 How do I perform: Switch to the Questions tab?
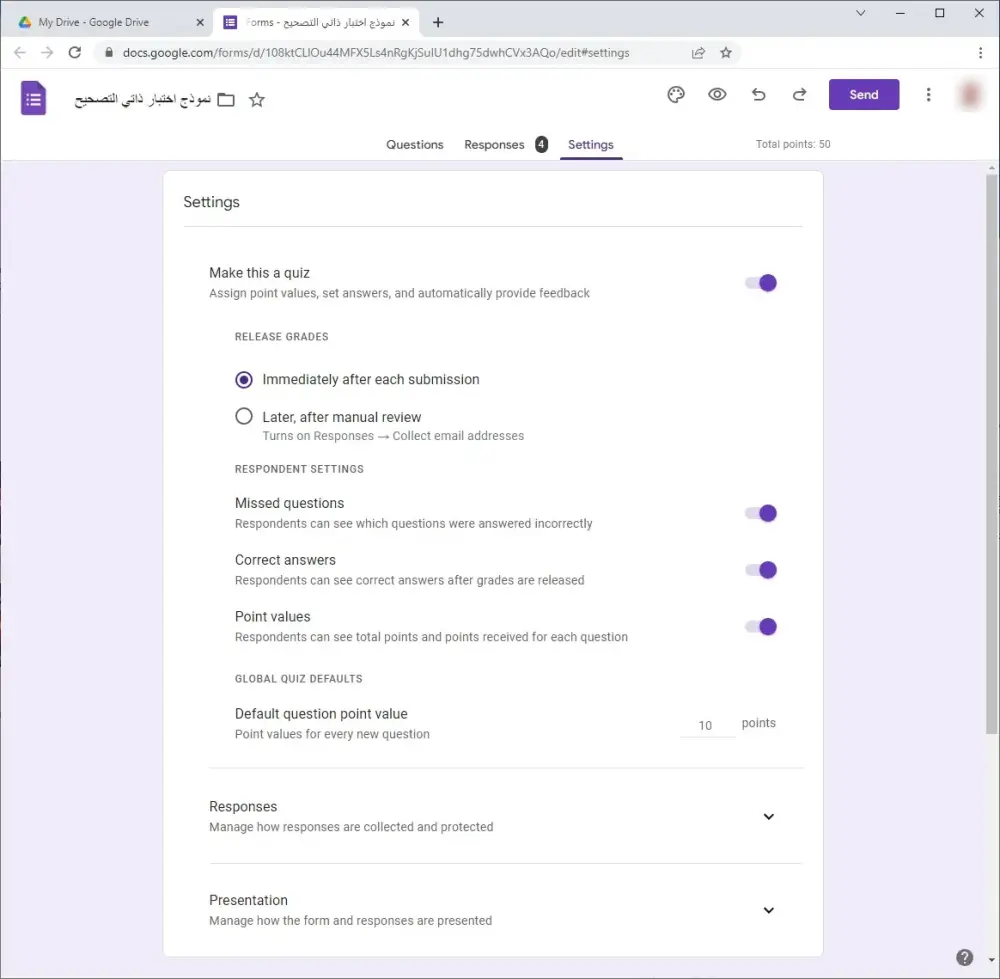415,145
